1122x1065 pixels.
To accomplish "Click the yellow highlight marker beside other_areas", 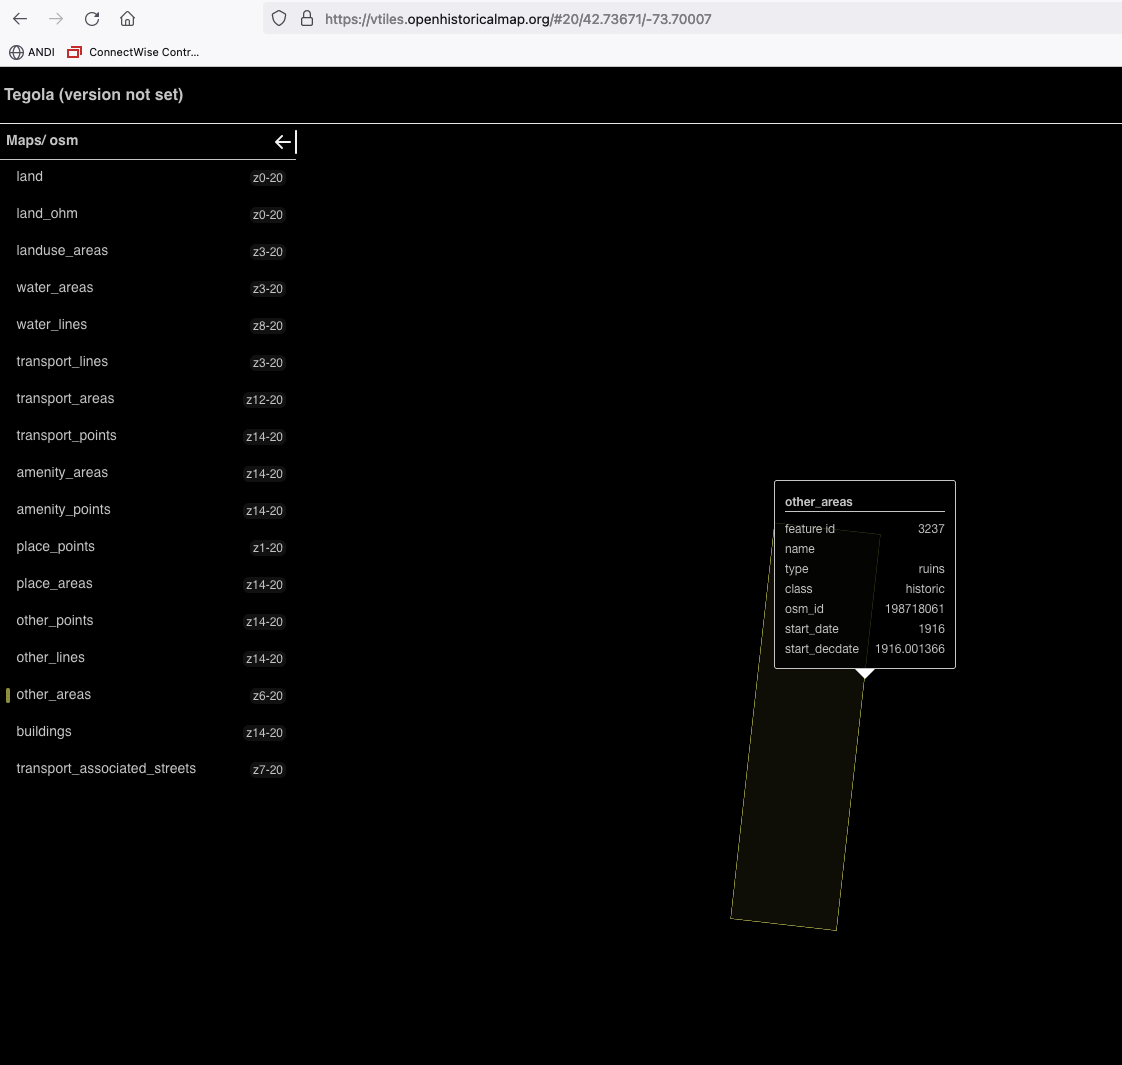I will tap(6, 694).
